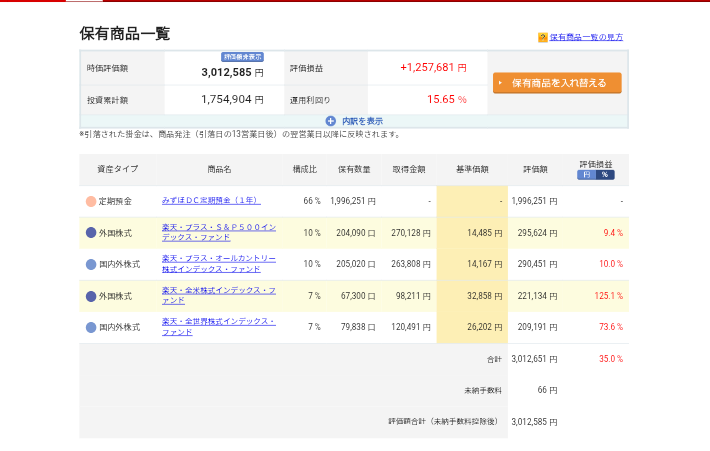Open 楽天・プラス・S&P500インデックス・ファンド link

tap(219, 232)
